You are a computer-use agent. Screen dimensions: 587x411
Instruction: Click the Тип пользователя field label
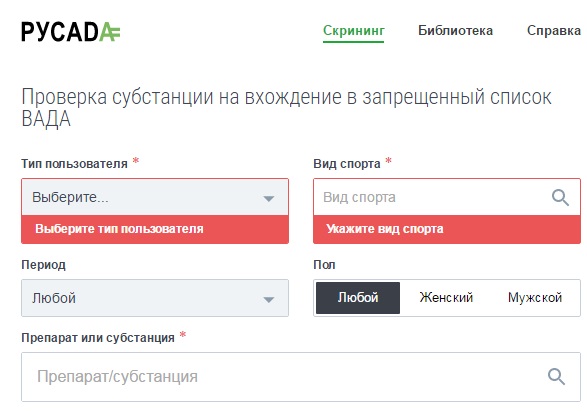click(x=74, y=164)
